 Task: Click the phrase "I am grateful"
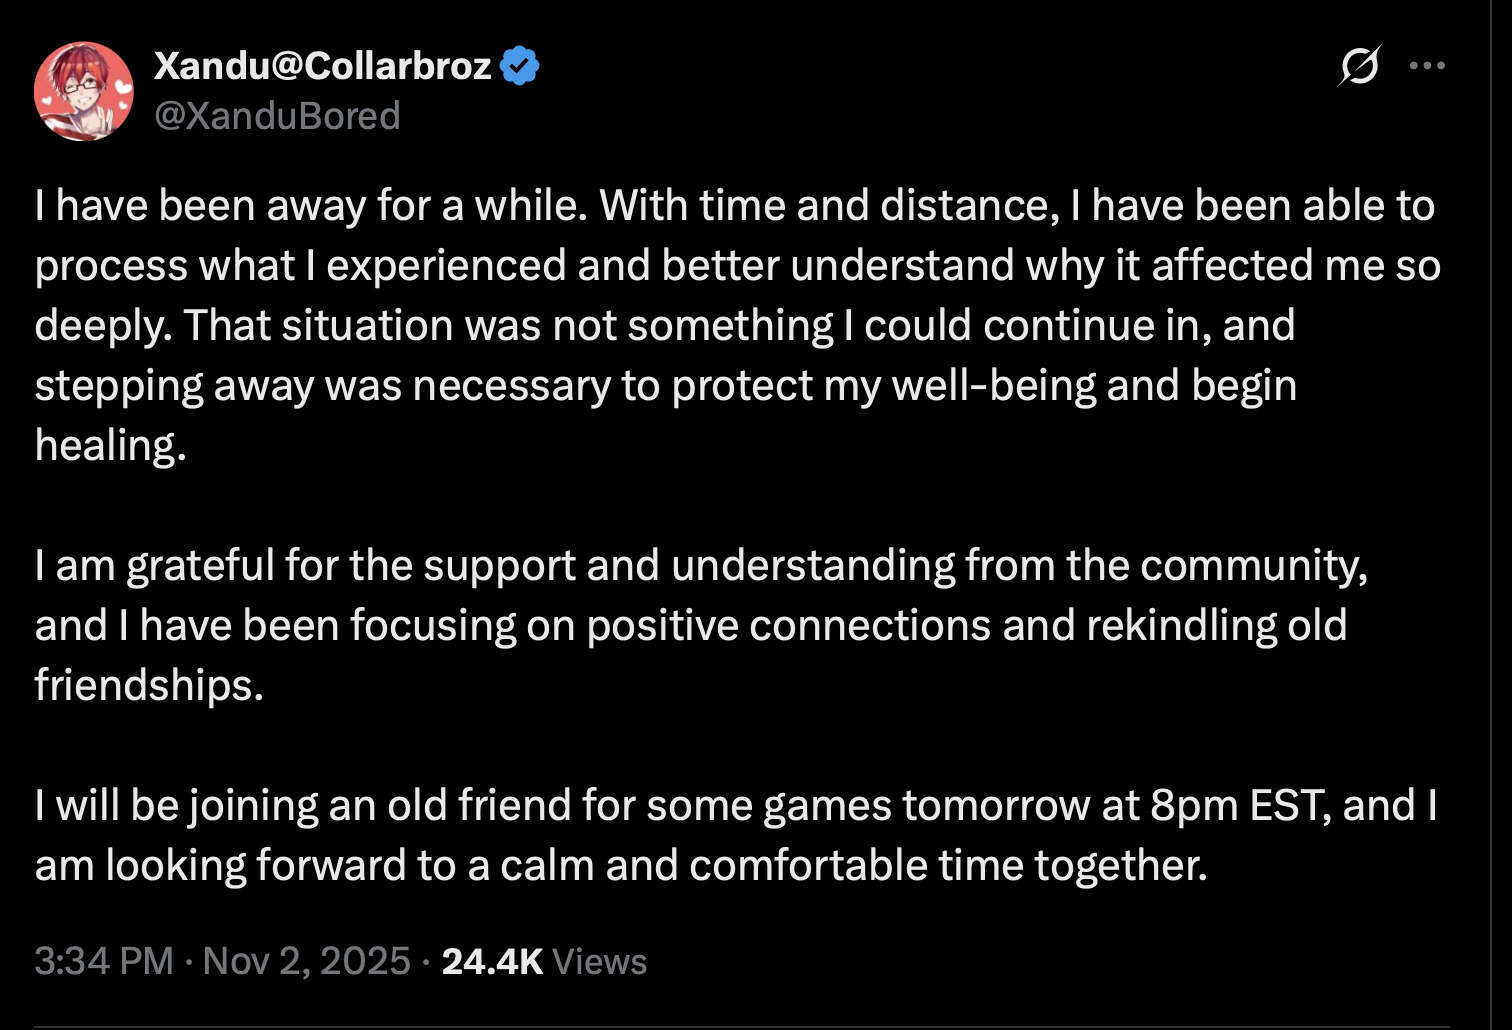[154, 566]
